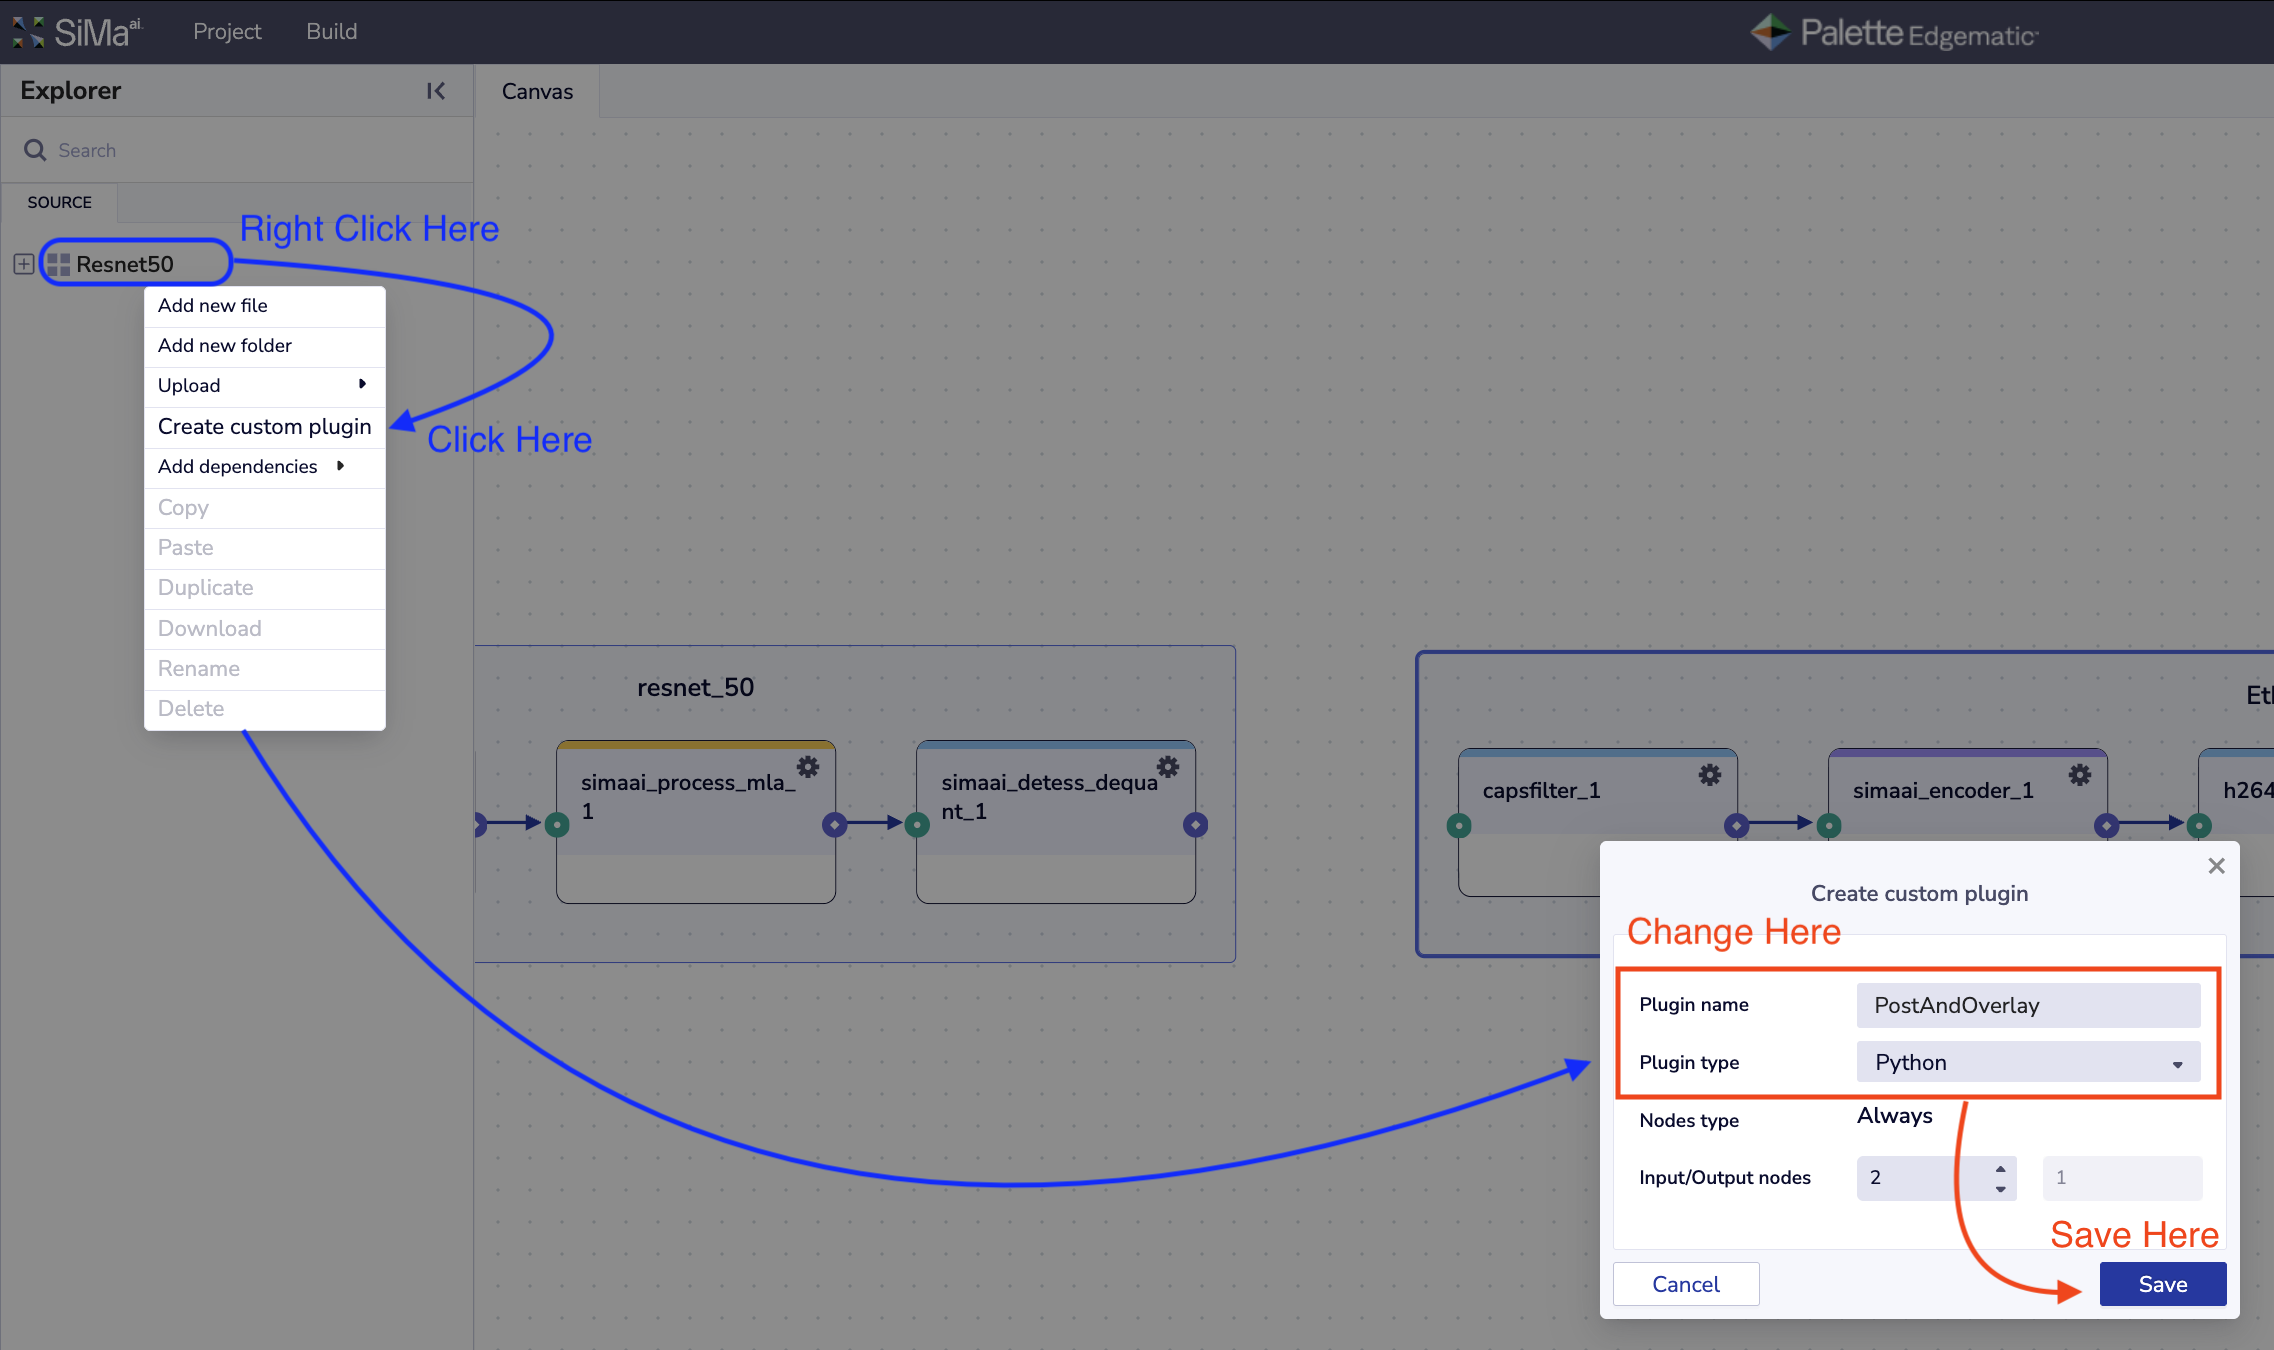The width and height of the screenshot is (2274, 1350).
Task: Click the search magnifier icon
Action: (35, 150)
